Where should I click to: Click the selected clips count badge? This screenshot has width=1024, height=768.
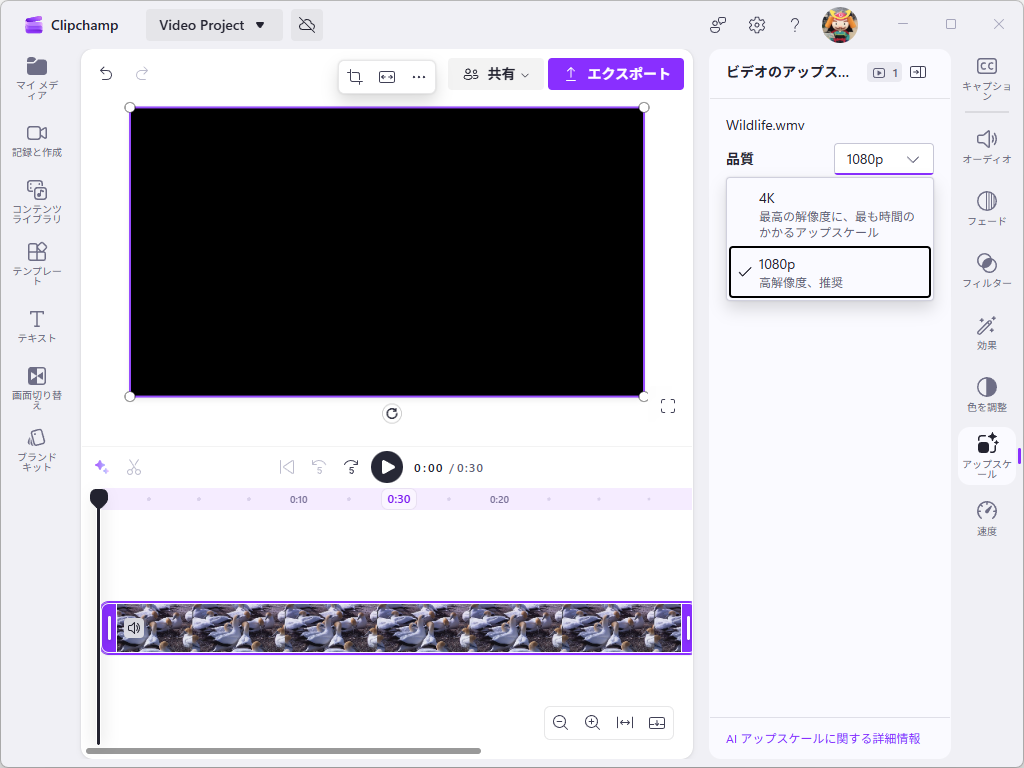coord(884,72)
